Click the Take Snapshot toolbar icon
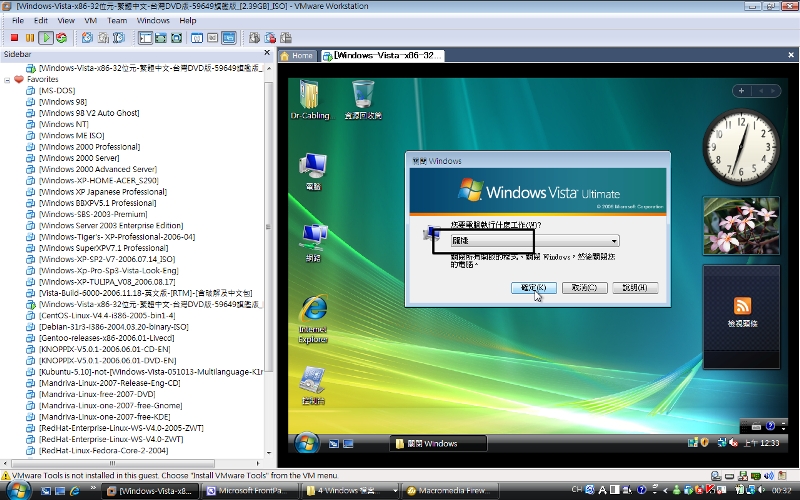The height and width of the screenshot is (500, 800). (x=88, y=38)
